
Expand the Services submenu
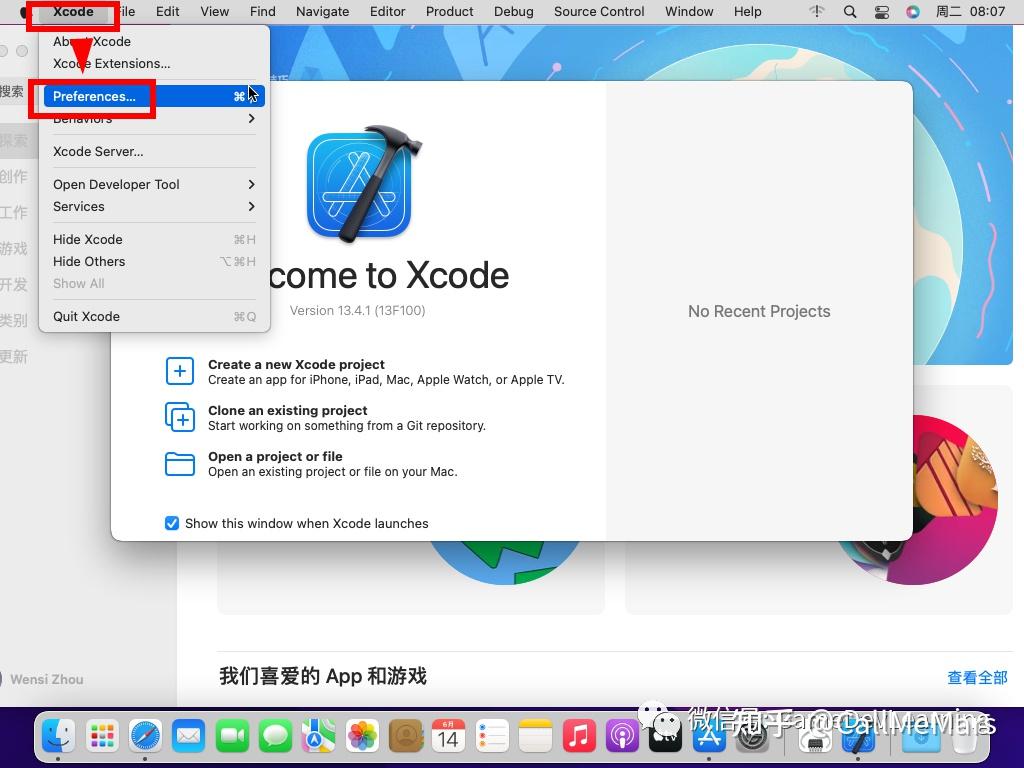(x=154, y=206)
